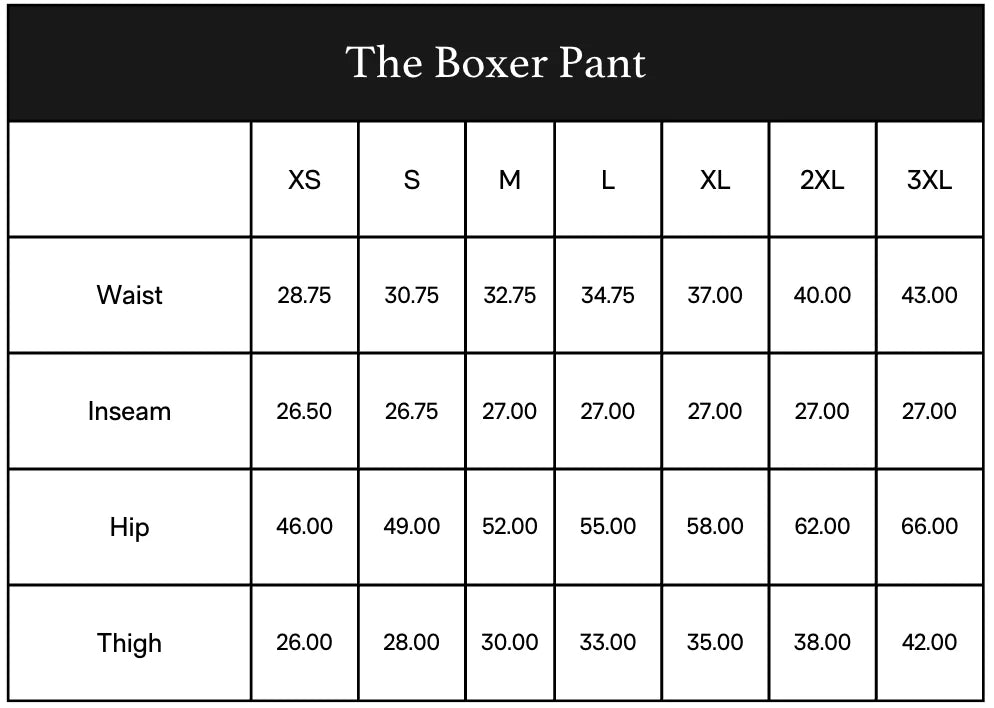Screen dimensions: 994x708
Task: Select the S size column header
Action: [x=411, y=180]
